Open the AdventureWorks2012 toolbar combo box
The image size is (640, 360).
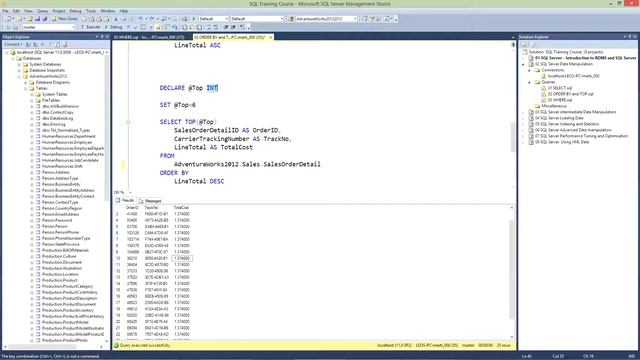pyautogui.click(x=326, y=19)
